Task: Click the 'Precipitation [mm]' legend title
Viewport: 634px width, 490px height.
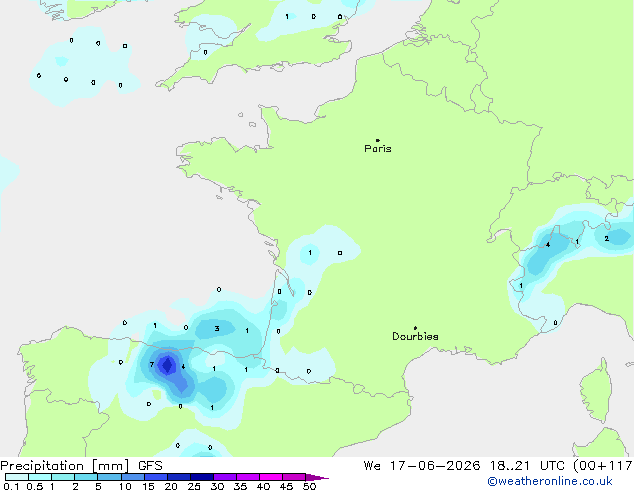Action: pyautogui.click(x=65, y=466)
